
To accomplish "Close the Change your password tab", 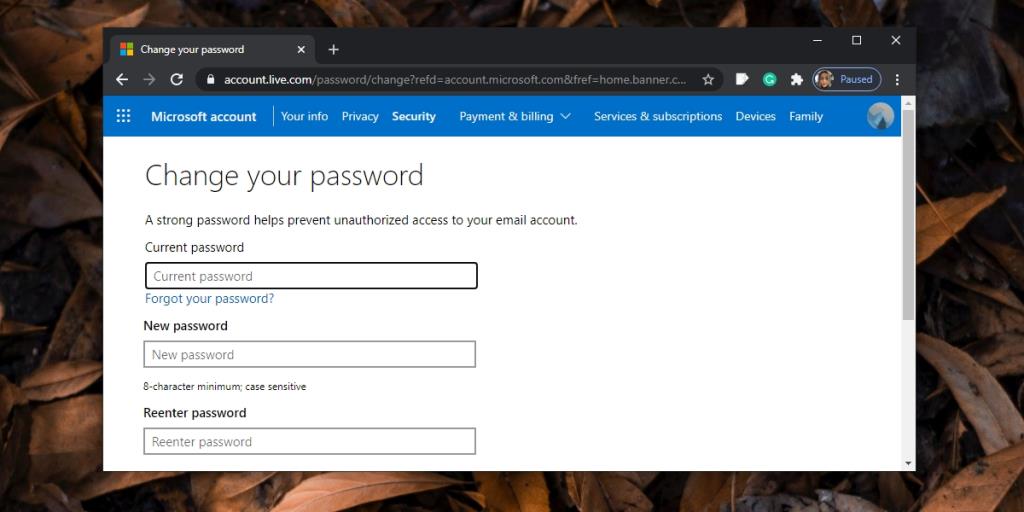I will click(301, 49).
